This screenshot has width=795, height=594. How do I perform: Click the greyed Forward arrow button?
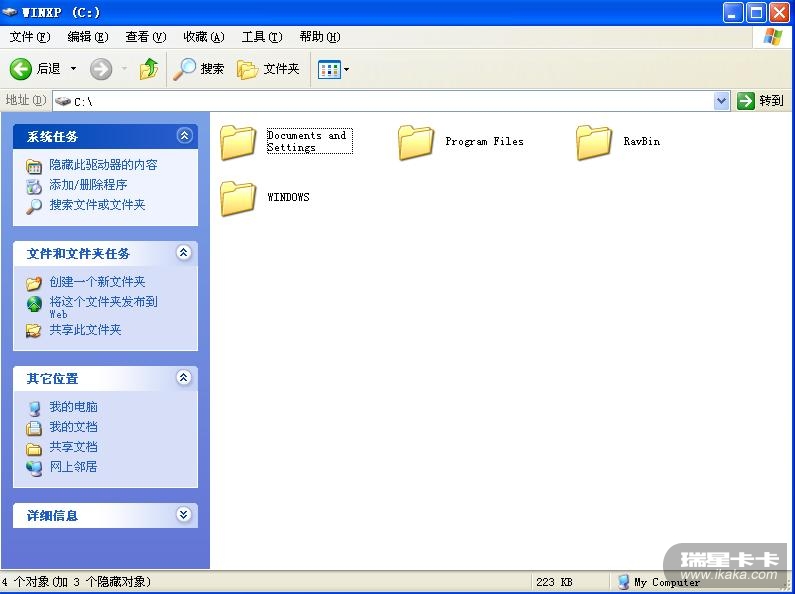(x=101, y=69)
